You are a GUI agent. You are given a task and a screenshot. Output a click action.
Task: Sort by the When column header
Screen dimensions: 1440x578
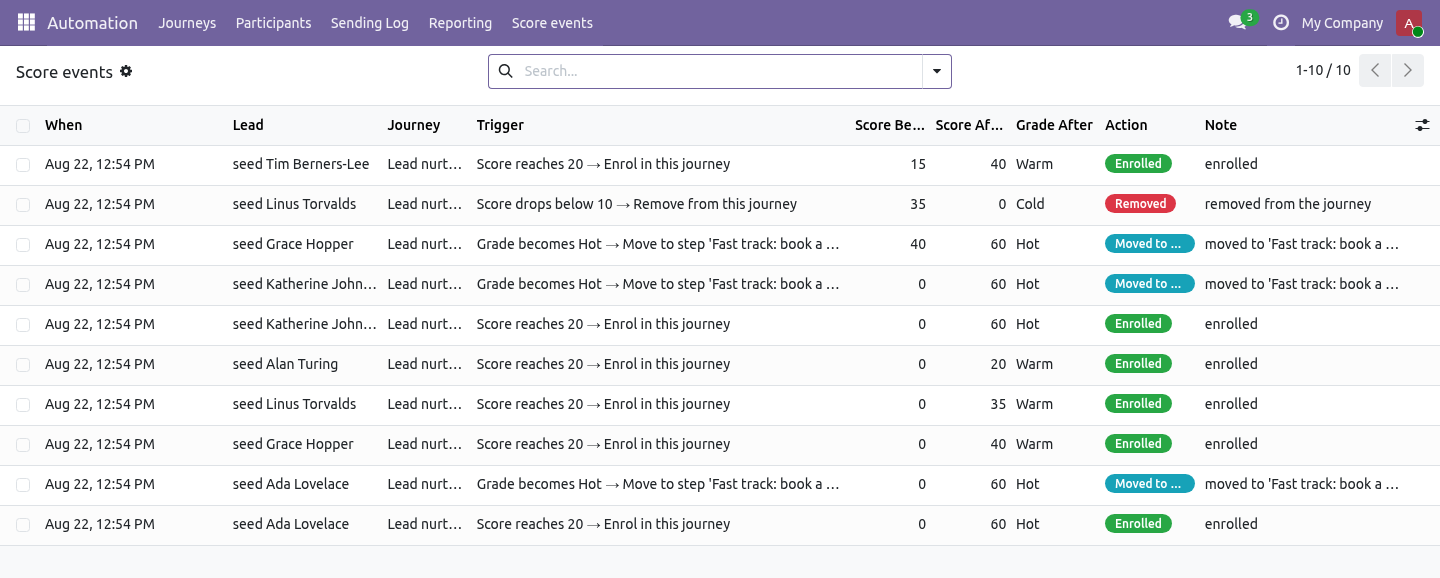[x=63, y=125]
